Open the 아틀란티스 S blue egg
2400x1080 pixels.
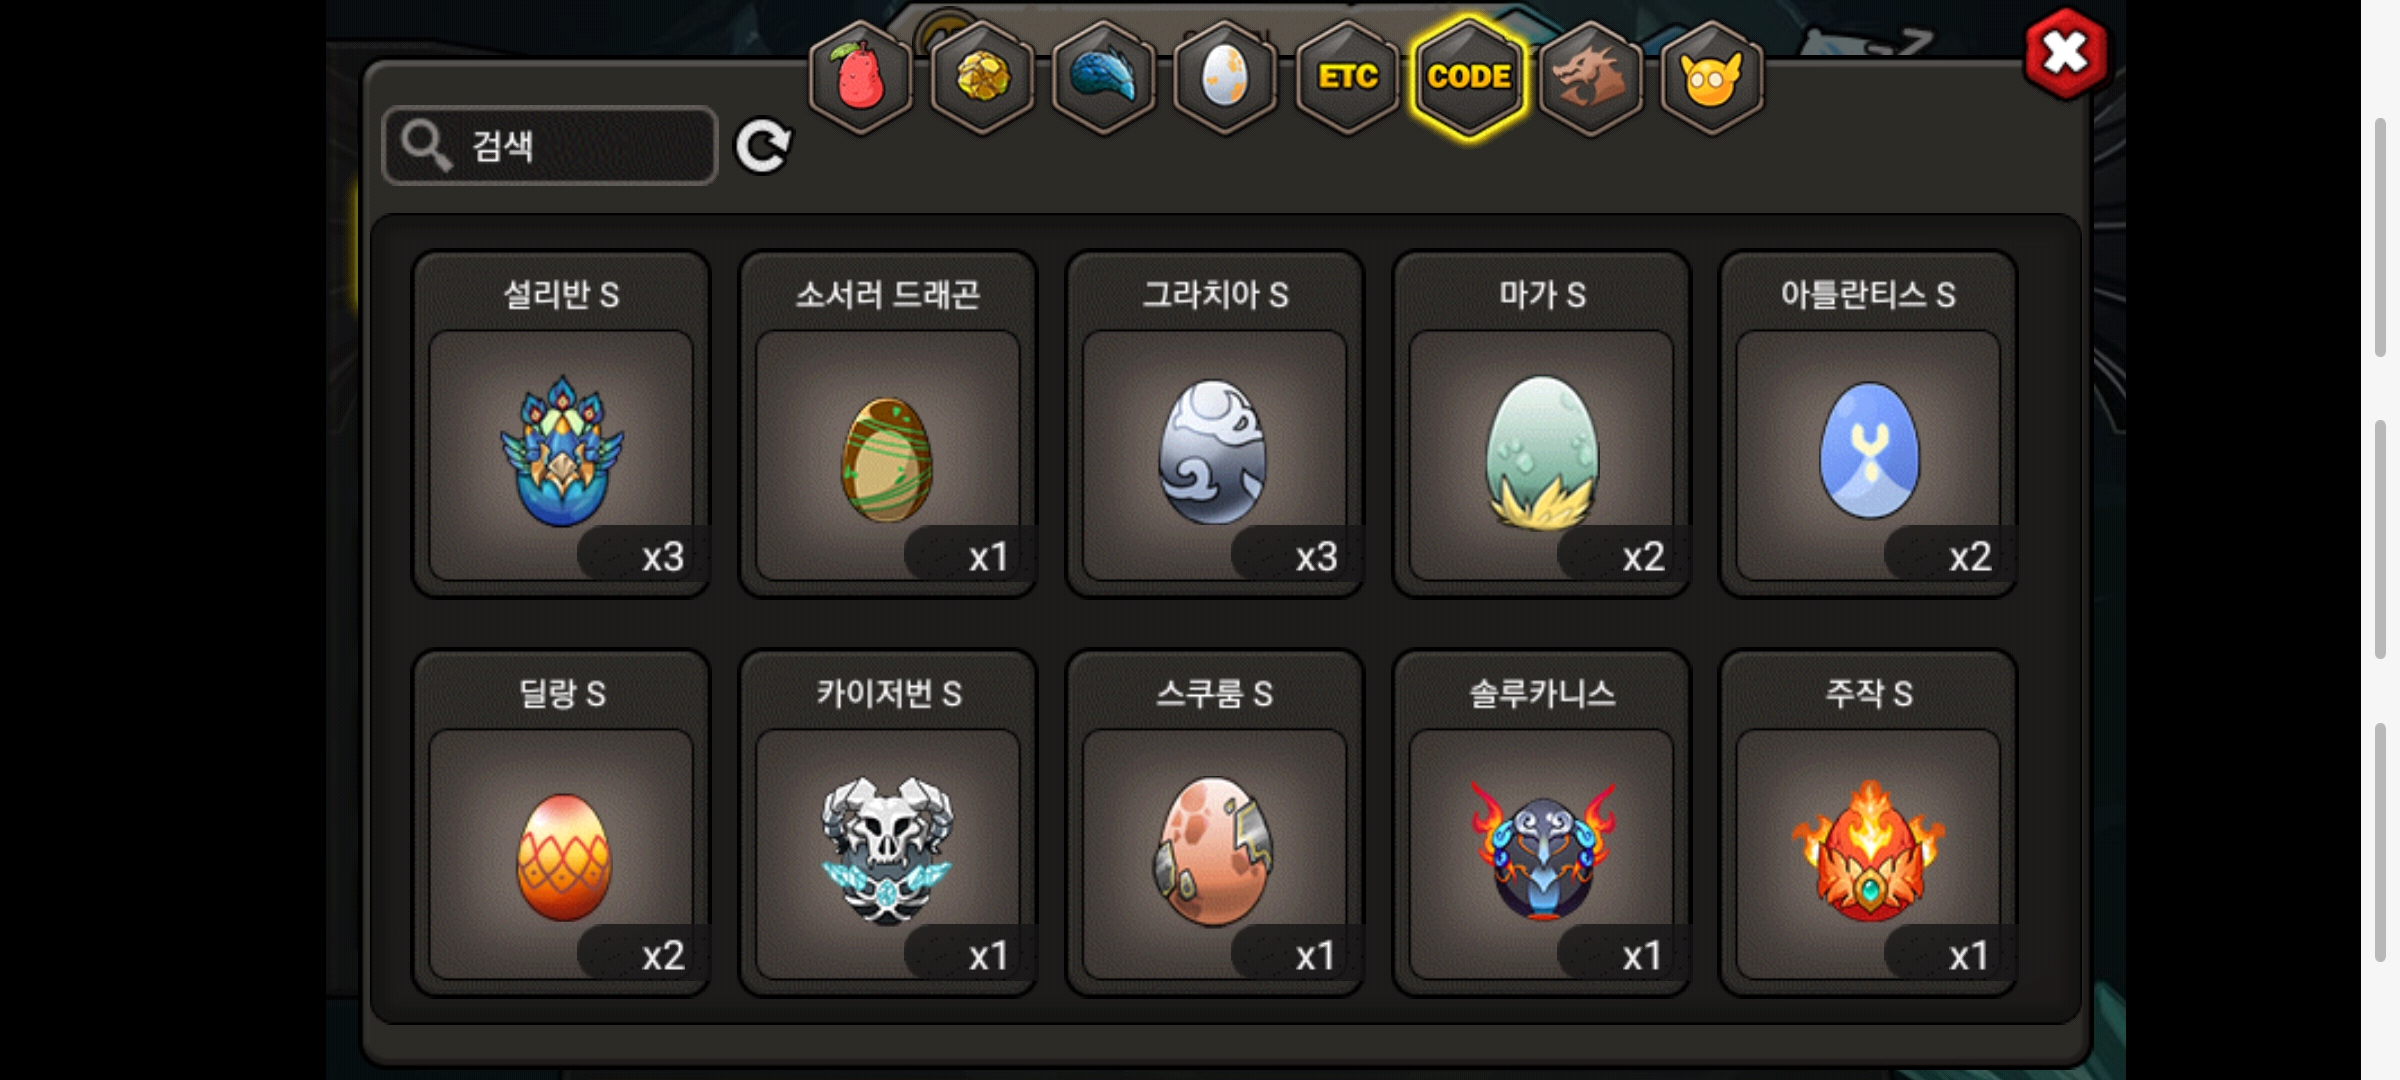click(x=1868, y=424)
